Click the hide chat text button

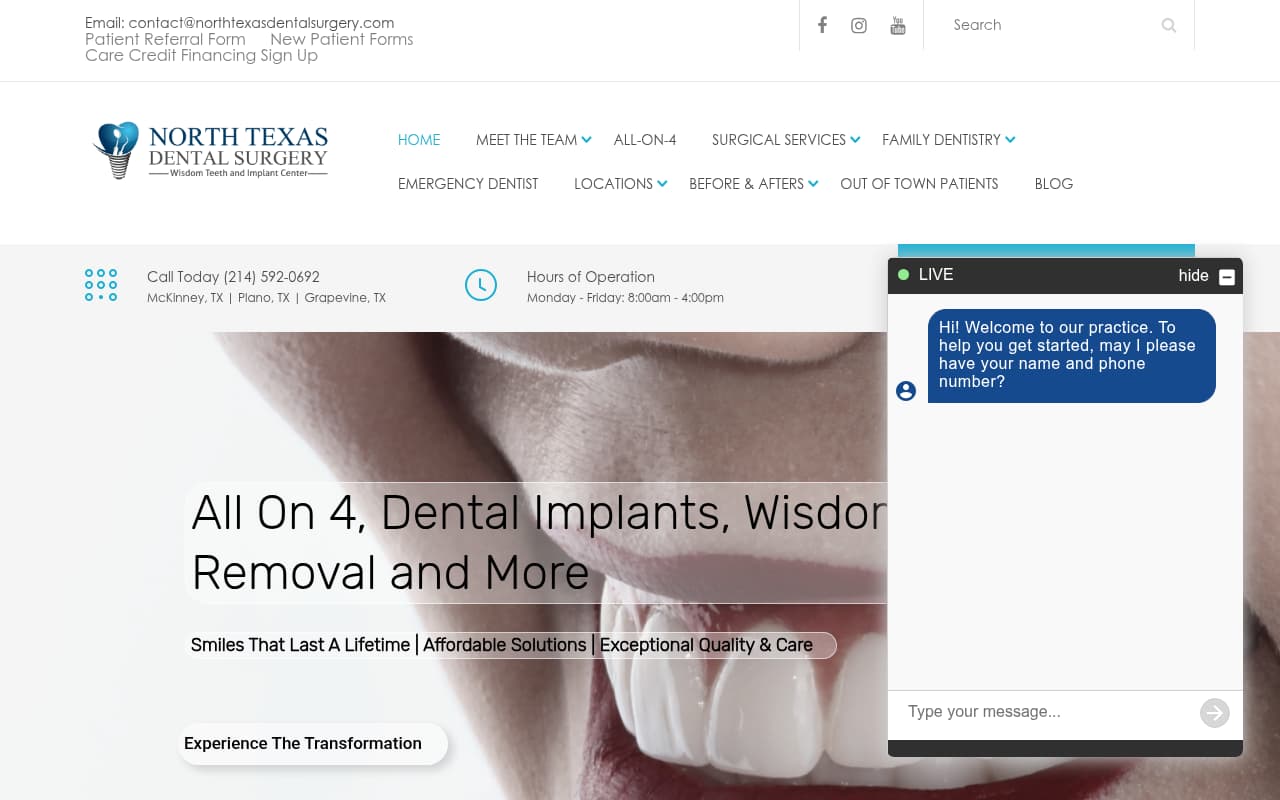tap(1193, 276)
